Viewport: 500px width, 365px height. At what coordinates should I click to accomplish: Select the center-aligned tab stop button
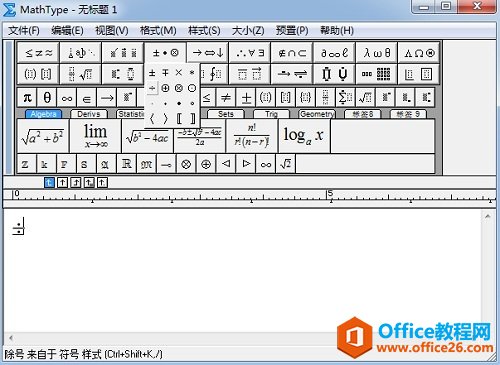[62, 182]
